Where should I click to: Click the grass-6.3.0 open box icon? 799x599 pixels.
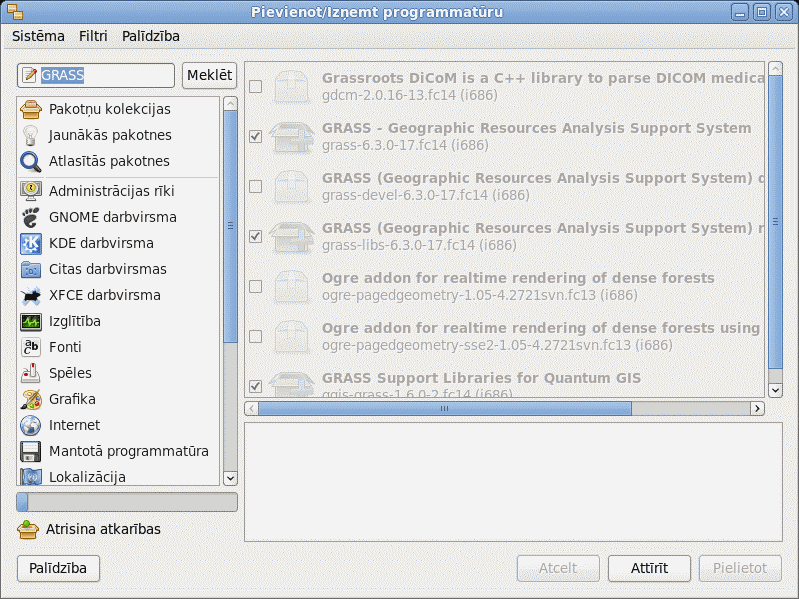[291, 137]
